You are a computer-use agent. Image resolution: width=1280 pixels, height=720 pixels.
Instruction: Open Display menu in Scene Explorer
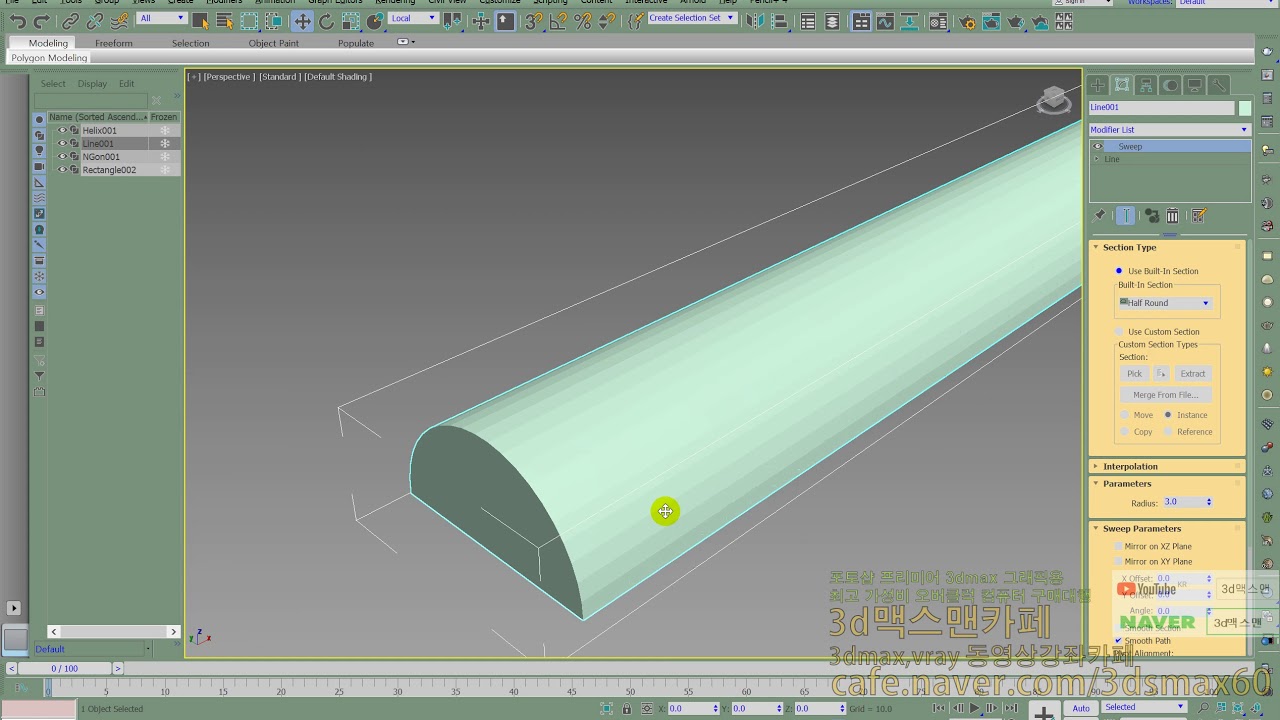[92, 84]
